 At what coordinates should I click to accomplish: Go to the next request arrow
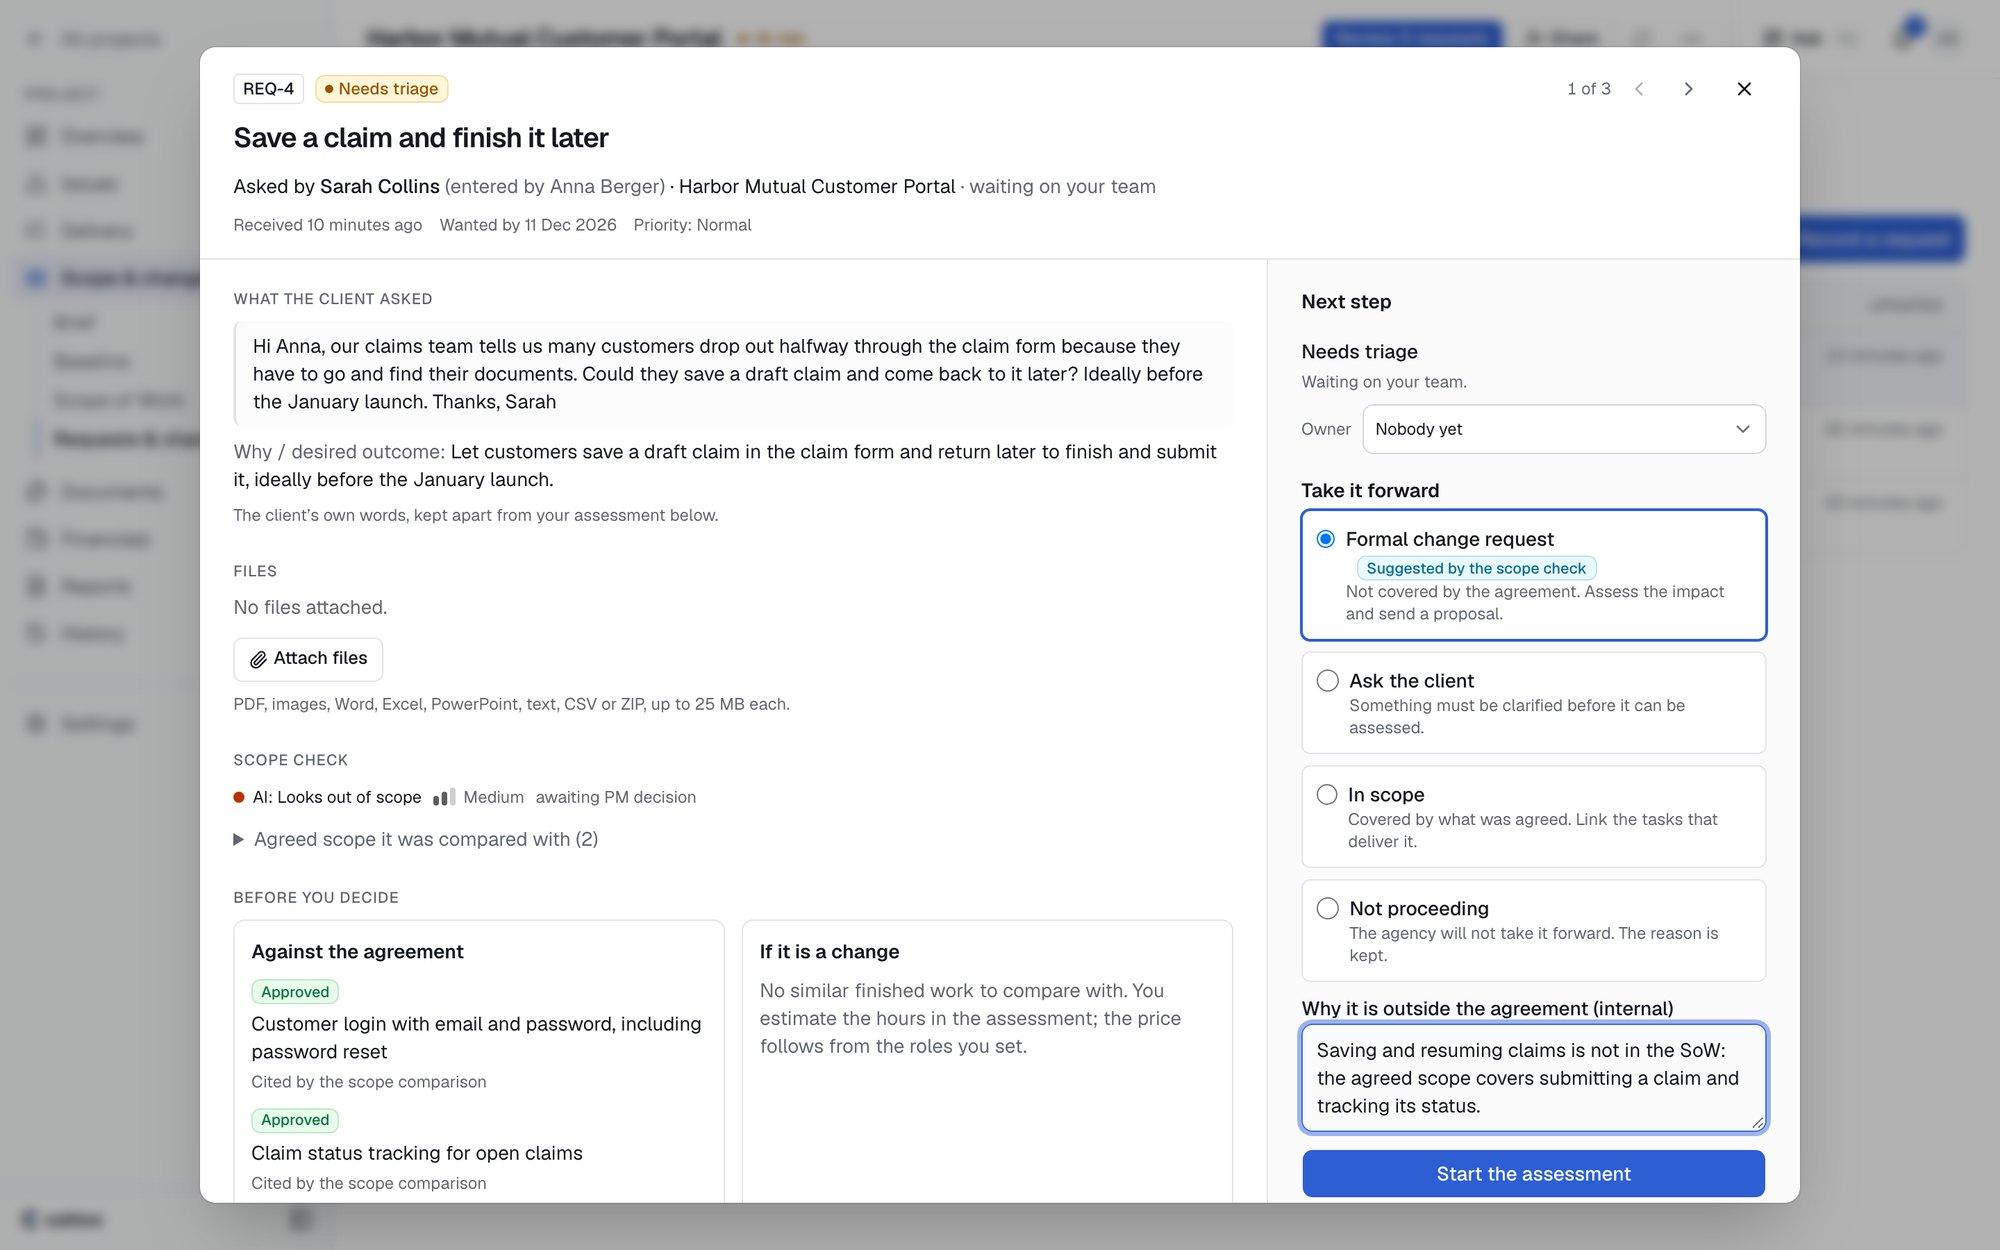click(x=1688, y=89)
